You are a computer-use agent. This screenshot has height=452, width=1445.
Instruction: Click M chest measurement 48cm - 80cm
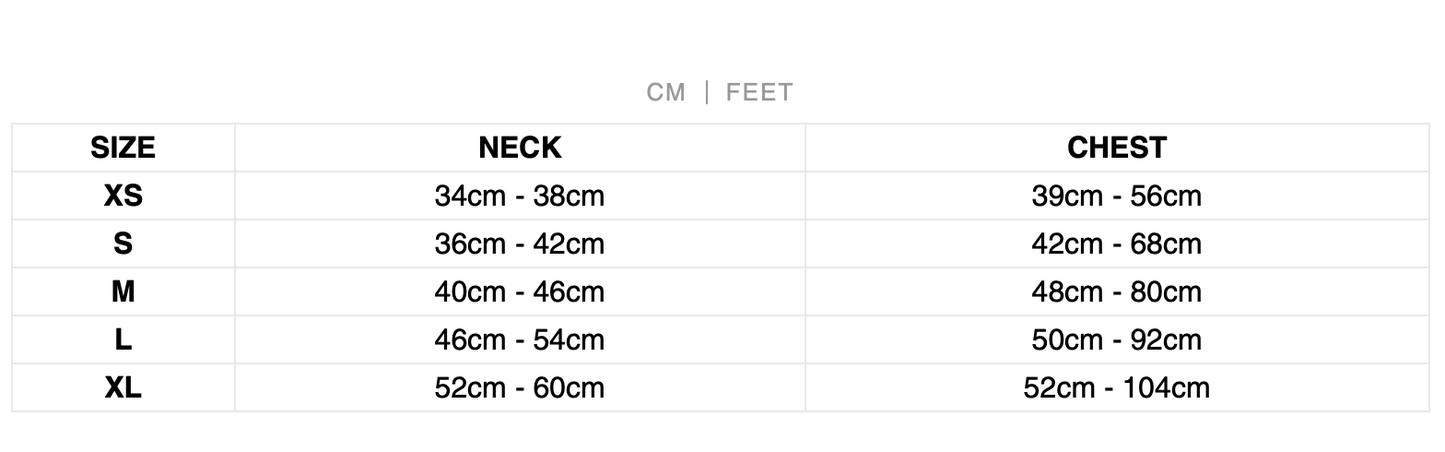1116,292
